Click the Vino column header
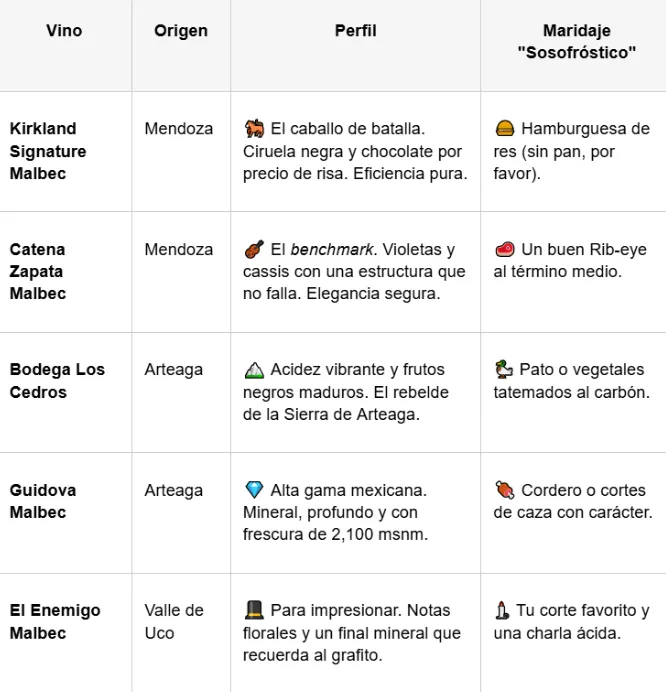 [x=65, y=31]
